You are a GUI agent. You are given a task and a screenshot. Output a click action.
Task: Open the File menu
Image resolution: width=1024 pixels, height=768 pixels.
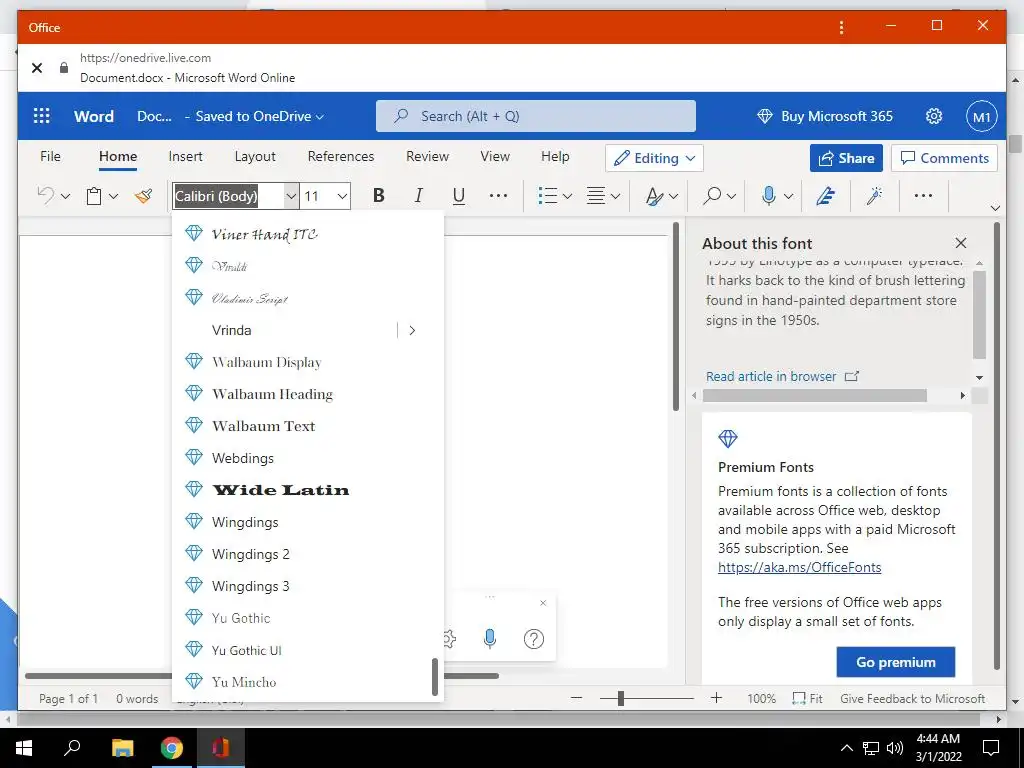coord(50,157)
